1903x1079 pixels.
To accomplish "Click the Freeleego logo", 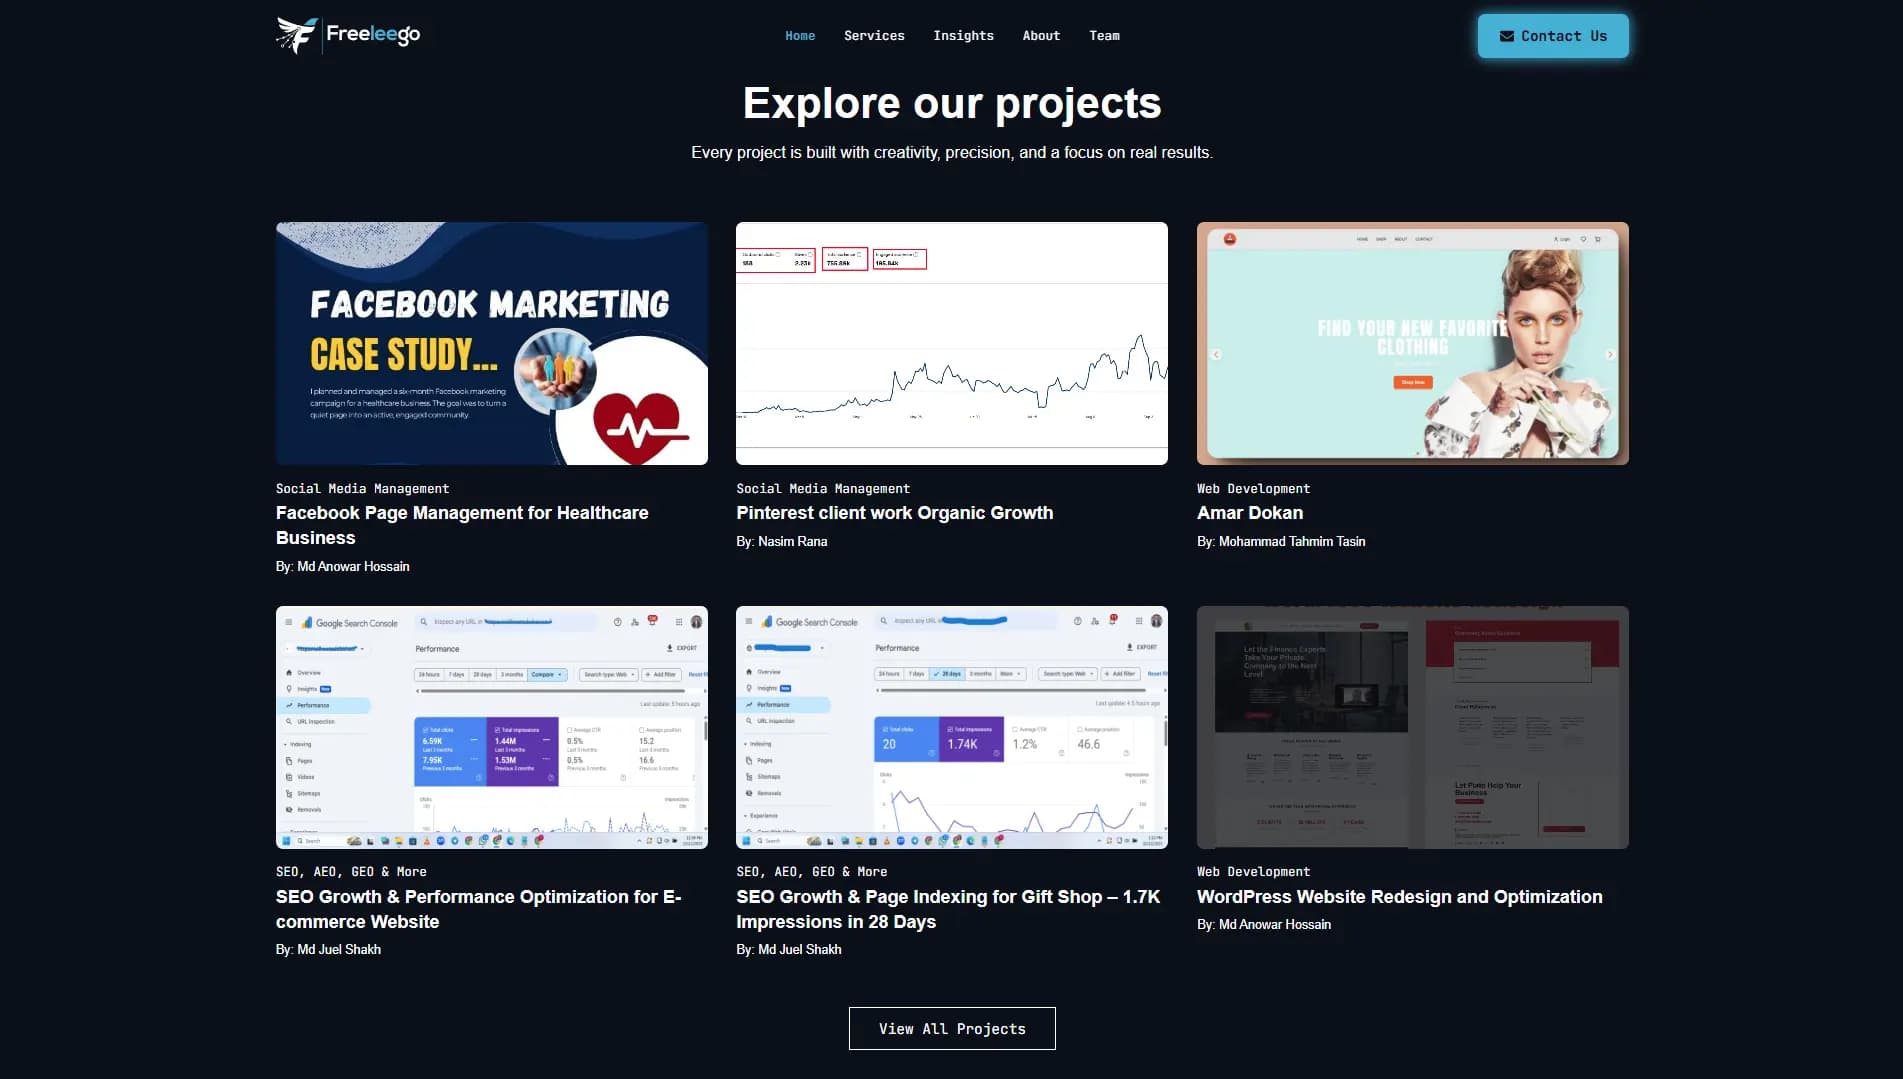I will point(348,35).
